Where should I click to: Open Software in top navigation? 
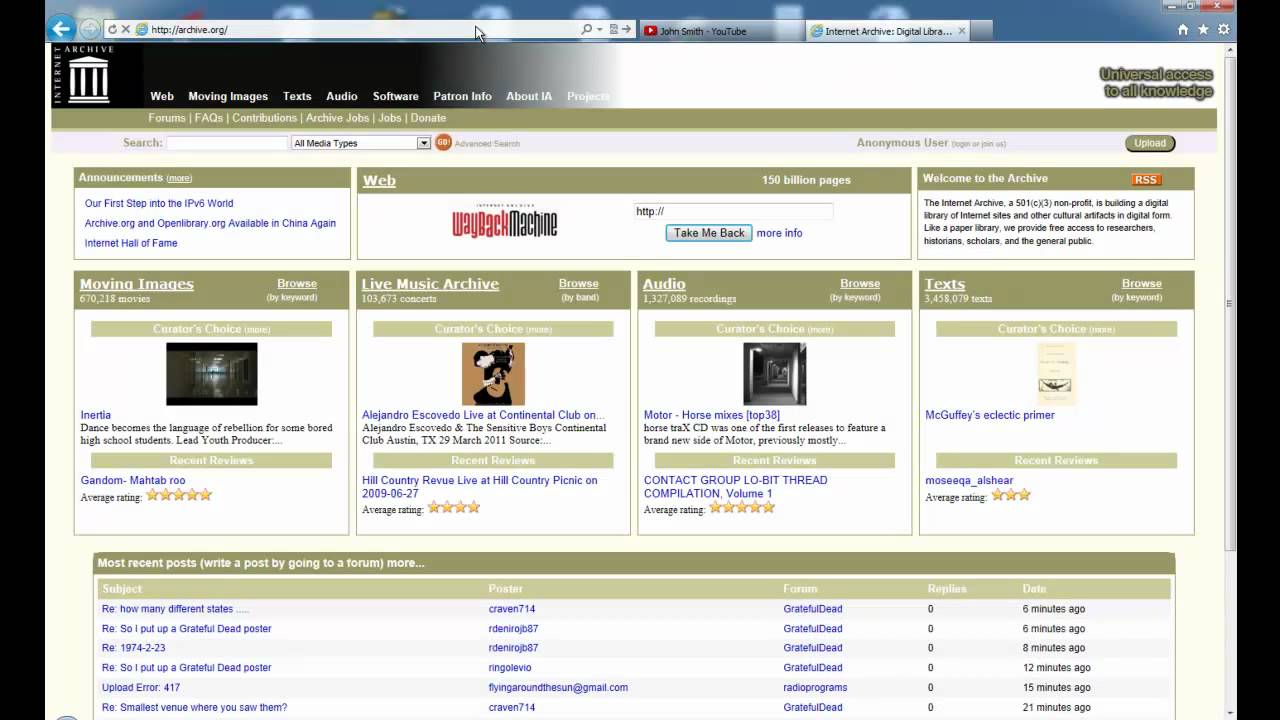pyautogui.click(x=396, y=96)
